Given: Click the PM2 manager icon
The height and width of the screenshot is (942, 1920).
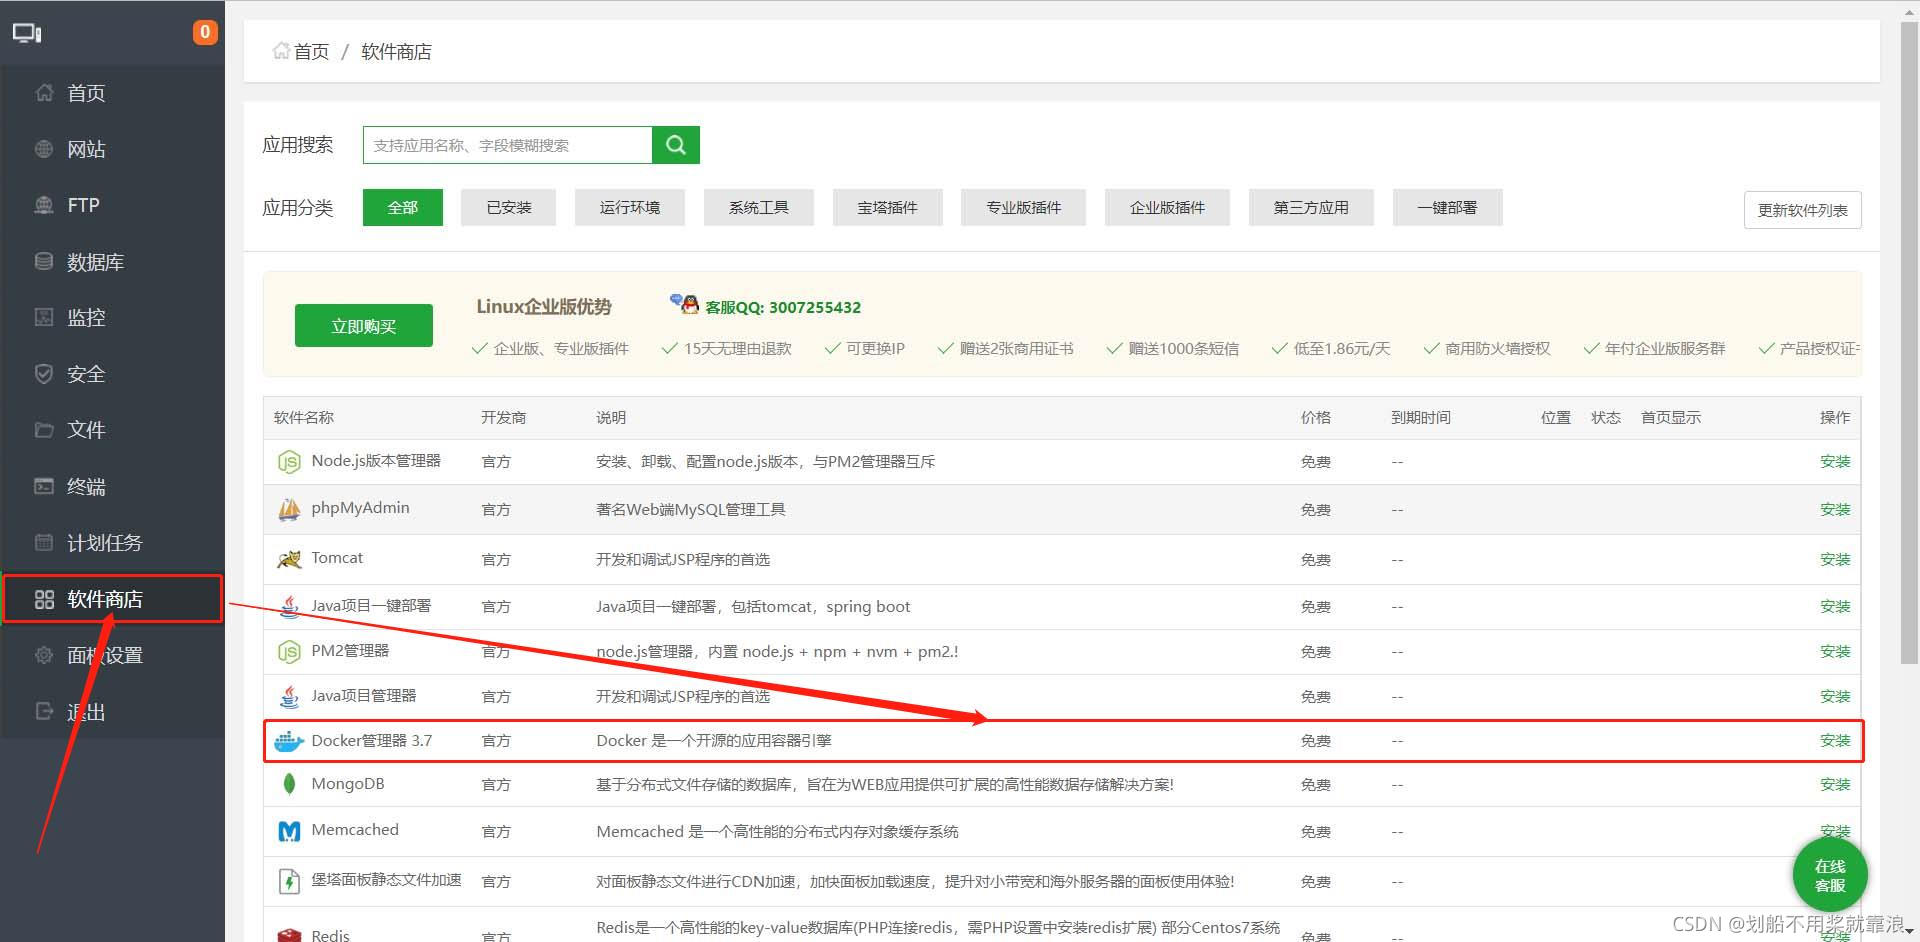Looking at the screenshot, I should point(289,652).
